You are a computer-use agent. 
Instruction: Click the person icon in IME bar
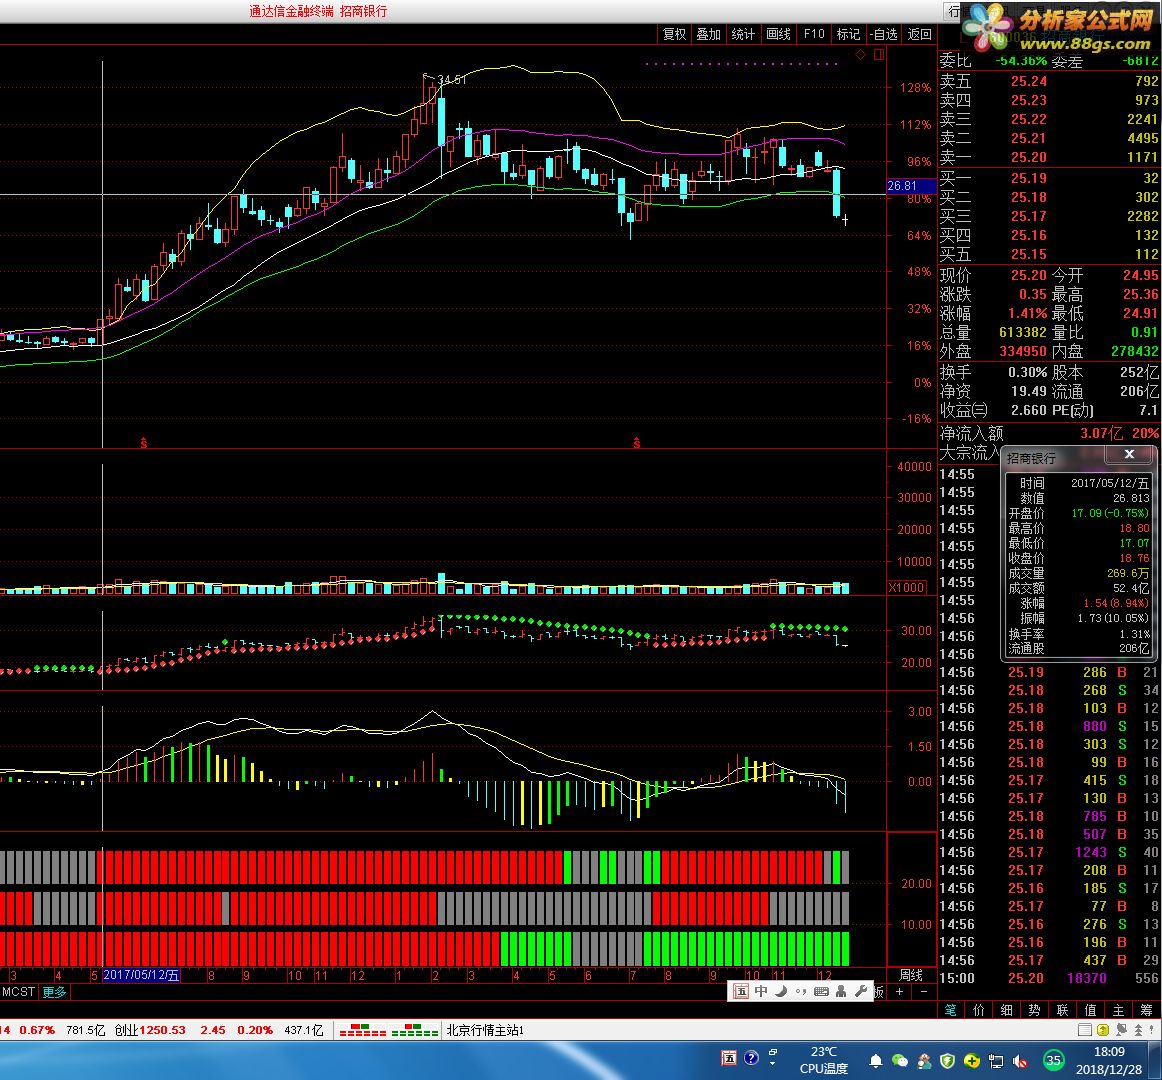point(841,992)
